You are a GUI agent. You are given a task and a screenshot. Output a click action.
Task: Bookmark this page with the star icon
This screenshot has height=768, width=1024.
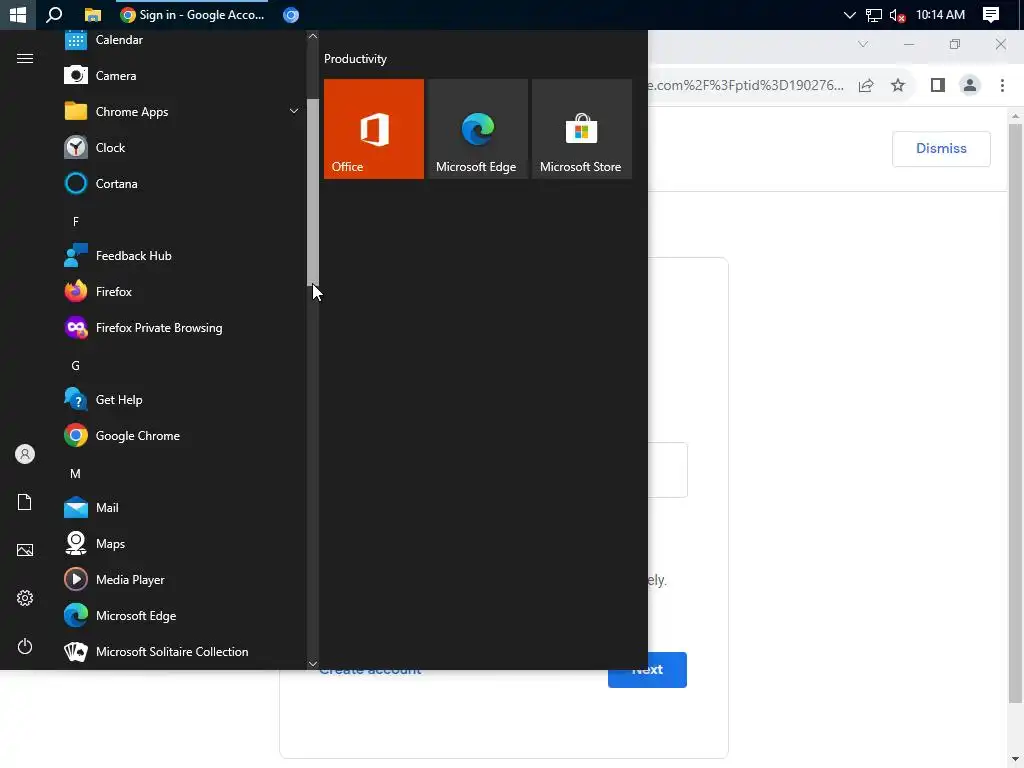(x=898, y=85)
